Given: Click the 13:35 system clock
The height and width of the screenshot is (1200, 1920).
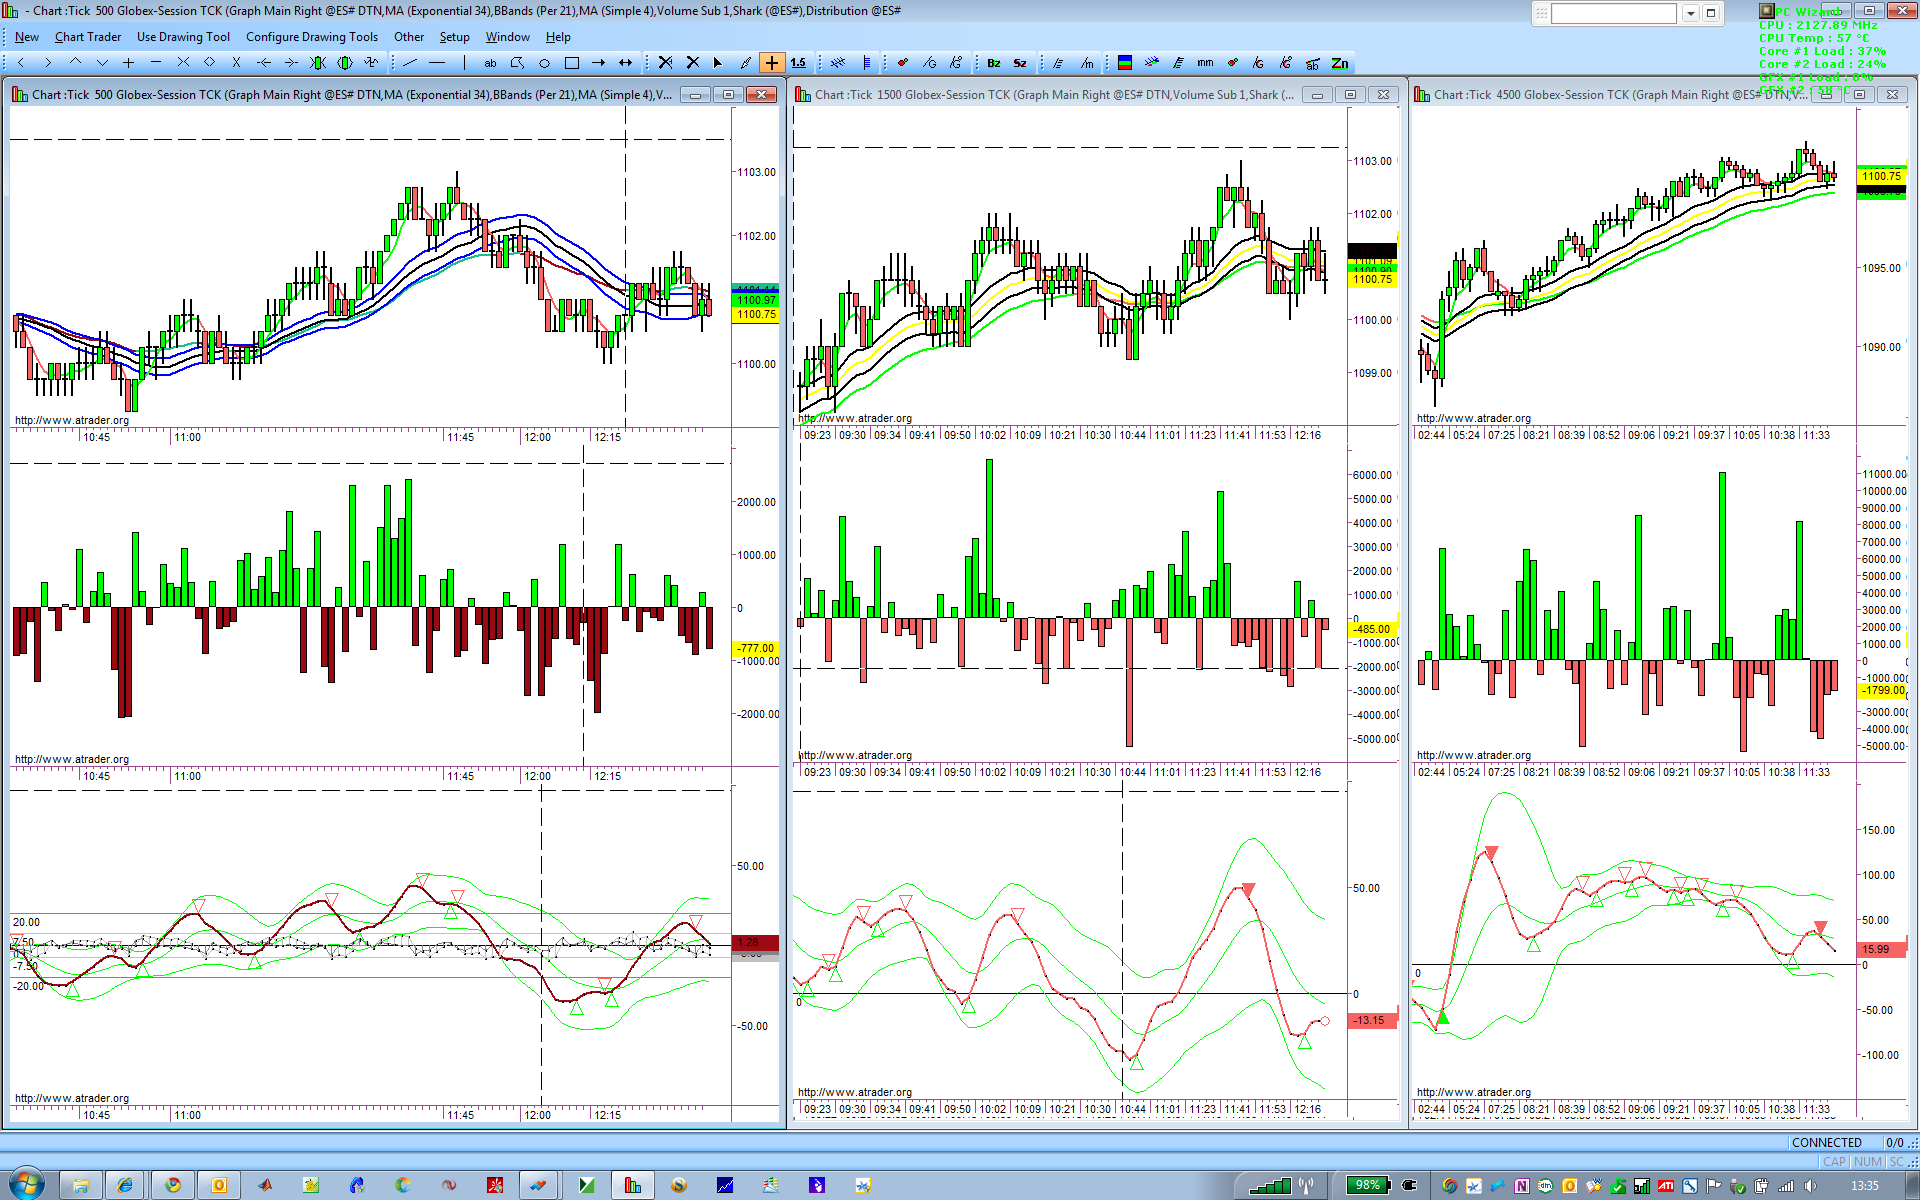Looking at the screenshot, I should click(1865, 1186).
